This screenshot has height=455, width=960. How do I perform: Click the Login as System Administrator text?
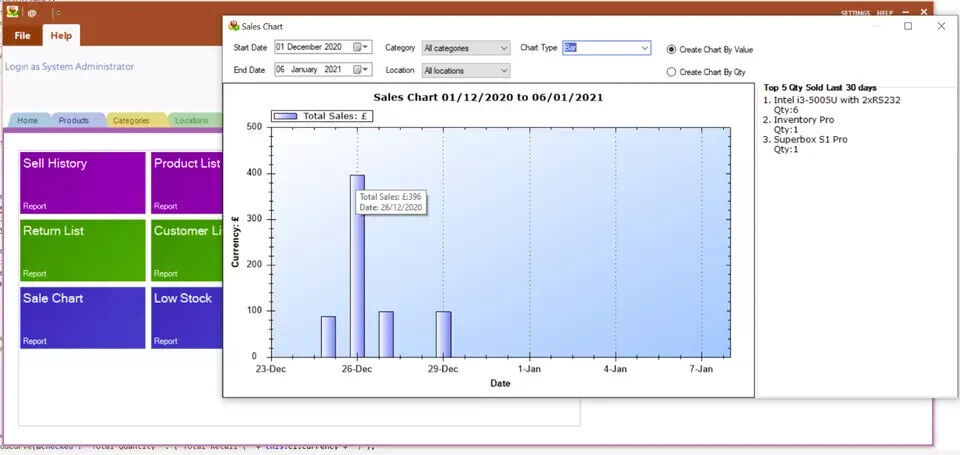pos(70,67)
